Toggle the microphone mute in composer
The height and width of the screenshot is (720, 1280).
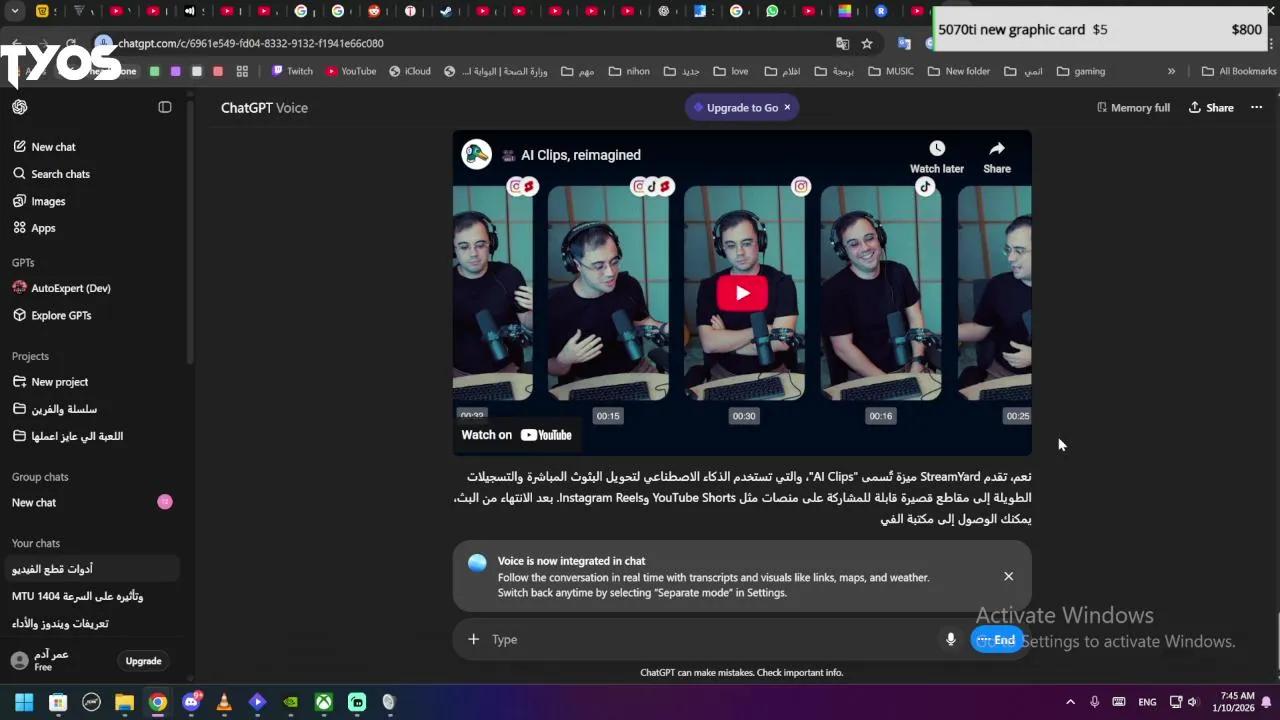[x=951, y=639]
